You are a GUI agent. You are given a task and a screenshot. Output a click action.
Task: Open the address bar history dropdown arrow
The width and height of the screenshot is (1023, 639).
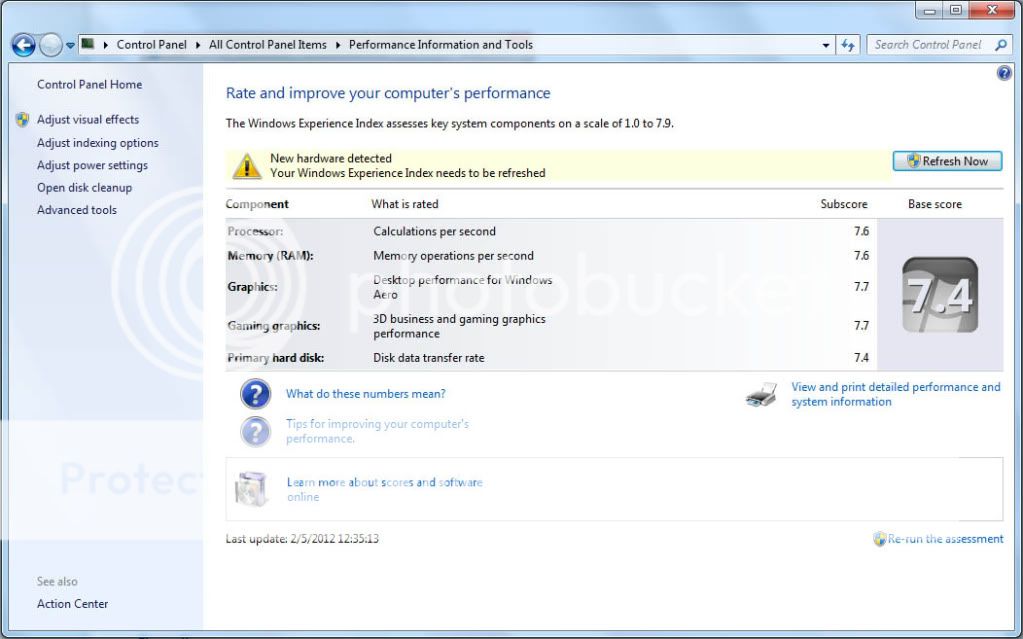point(824,44)
